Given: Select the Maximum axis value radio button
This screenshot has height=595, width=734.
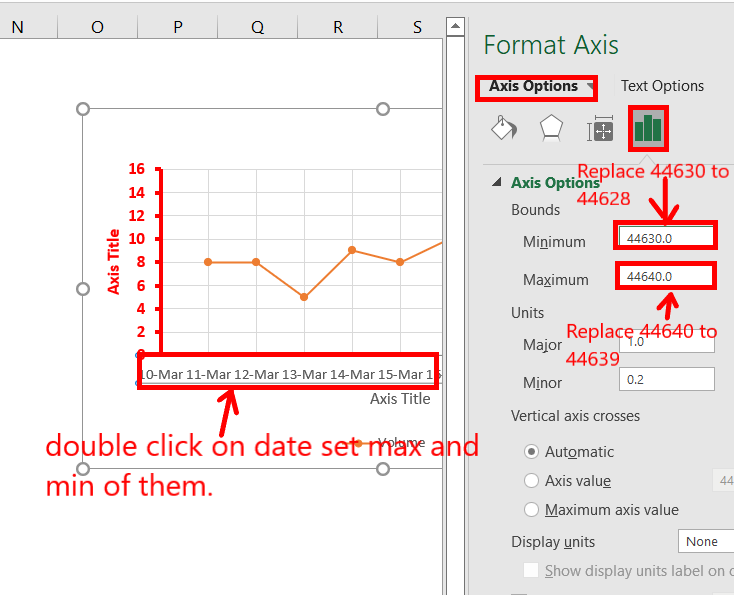Looking at the screenshot, I should (531, 509).
